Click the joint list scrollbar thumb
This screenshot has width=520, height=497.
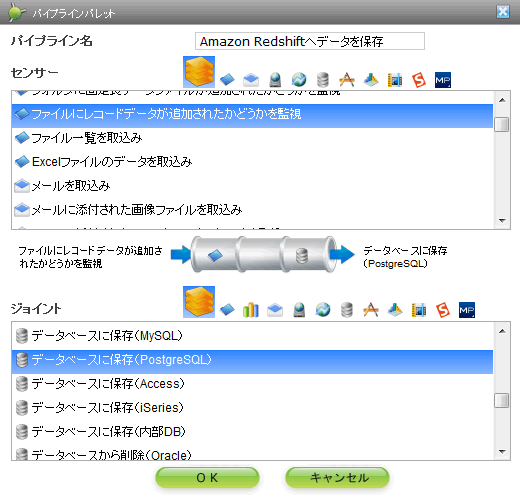click(x=502, y=400)
